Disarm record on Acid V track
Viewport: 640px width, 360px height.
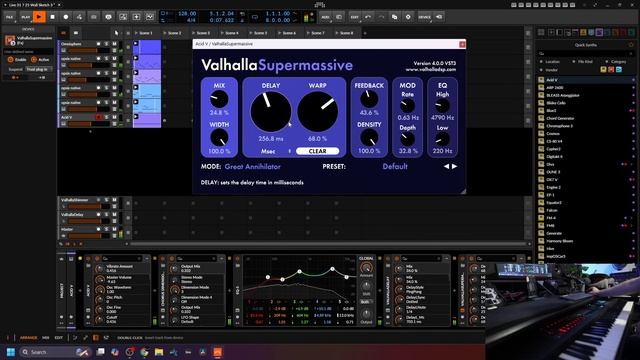tap(98, 117)
